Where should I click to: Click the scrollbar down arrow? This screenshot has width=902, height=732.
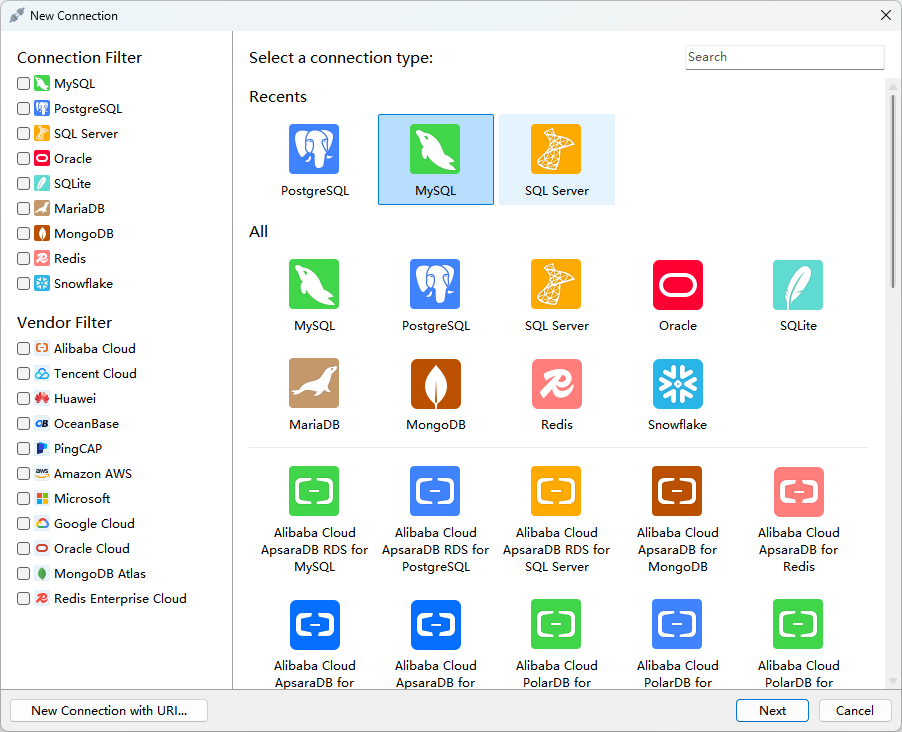pos(893,681)
